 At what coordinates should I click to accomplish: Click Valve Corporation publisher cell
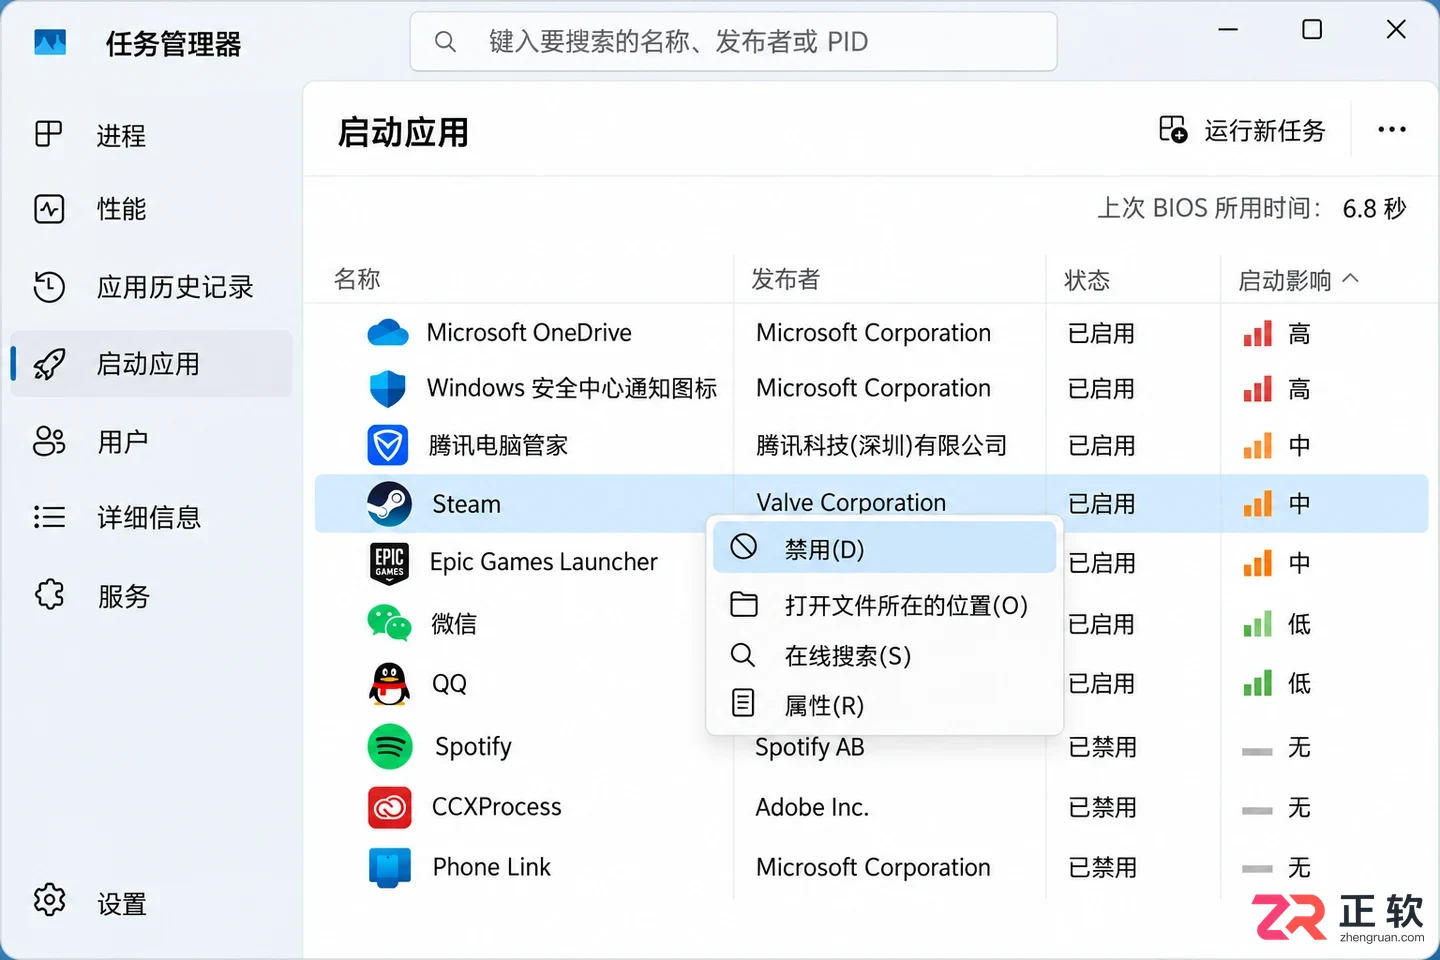851,502
